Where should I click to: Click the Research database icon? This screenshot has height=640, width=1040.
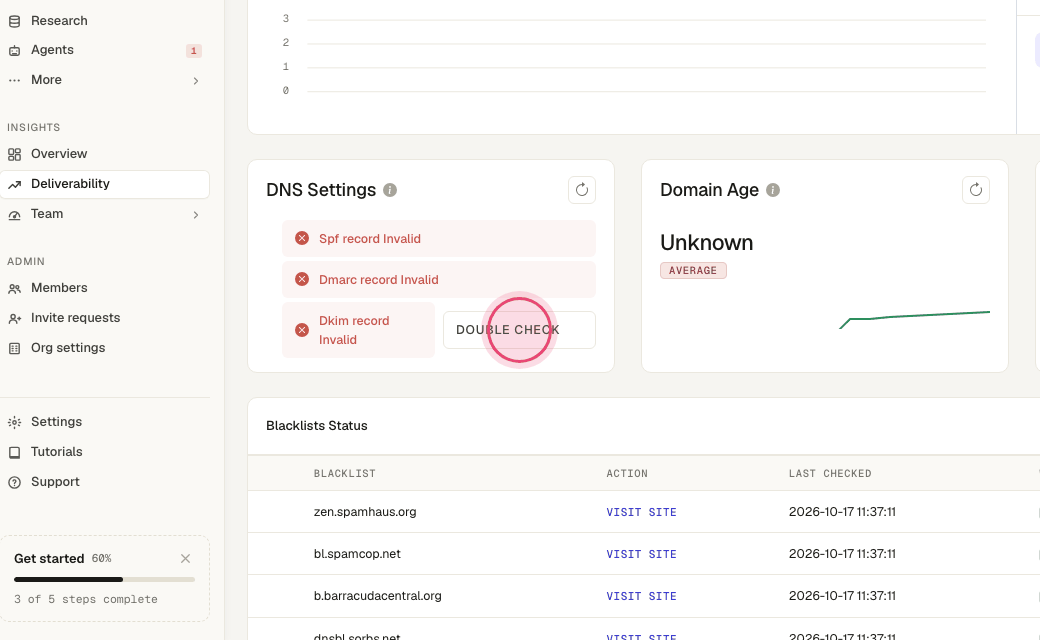coord(15,21)
